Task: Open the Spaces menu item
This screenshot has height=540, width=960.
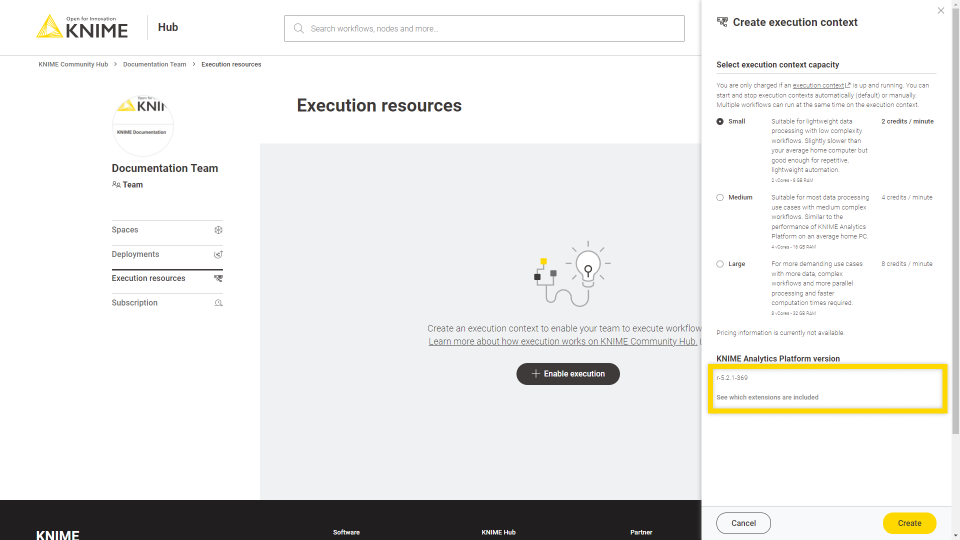Action: pos(125,230)
